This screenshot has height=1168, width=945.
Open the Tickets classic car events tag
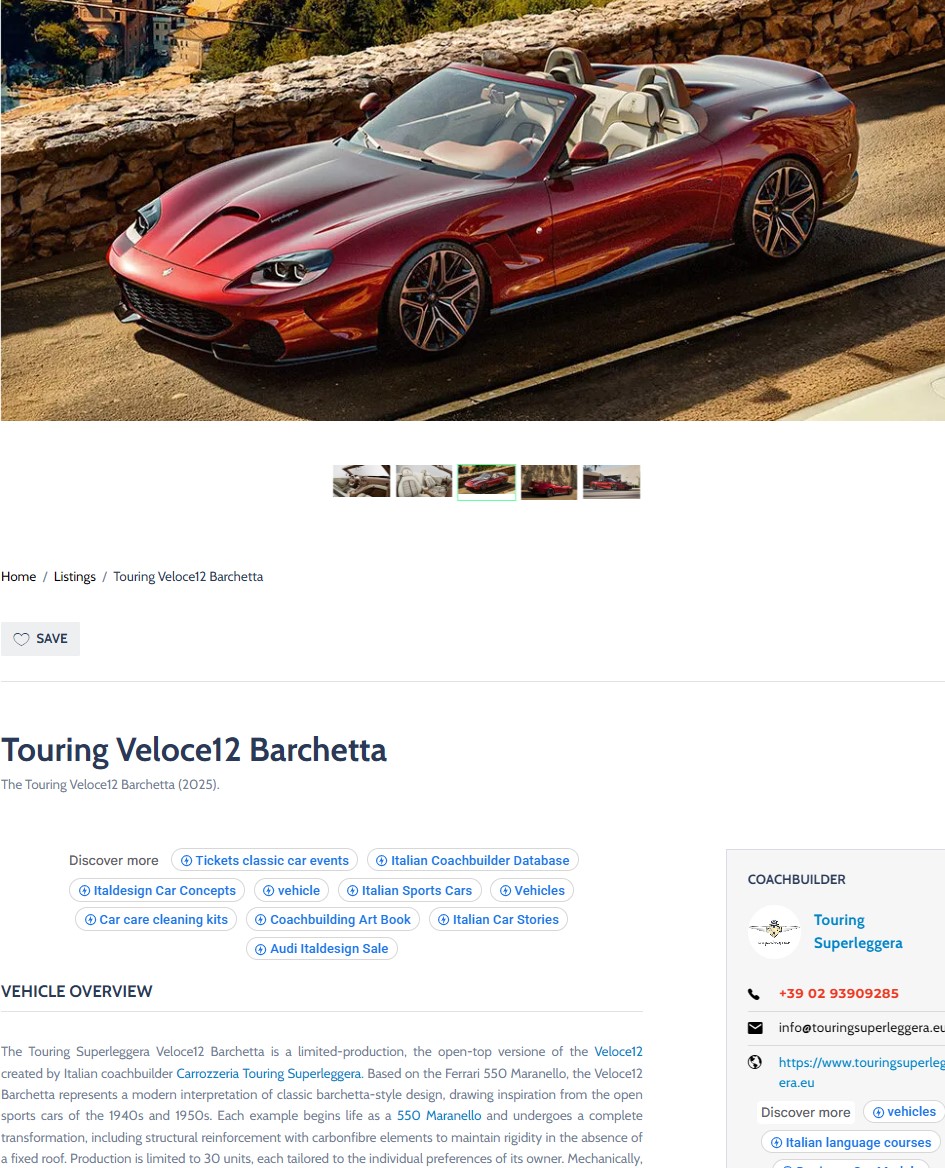(x=264, y=860)
